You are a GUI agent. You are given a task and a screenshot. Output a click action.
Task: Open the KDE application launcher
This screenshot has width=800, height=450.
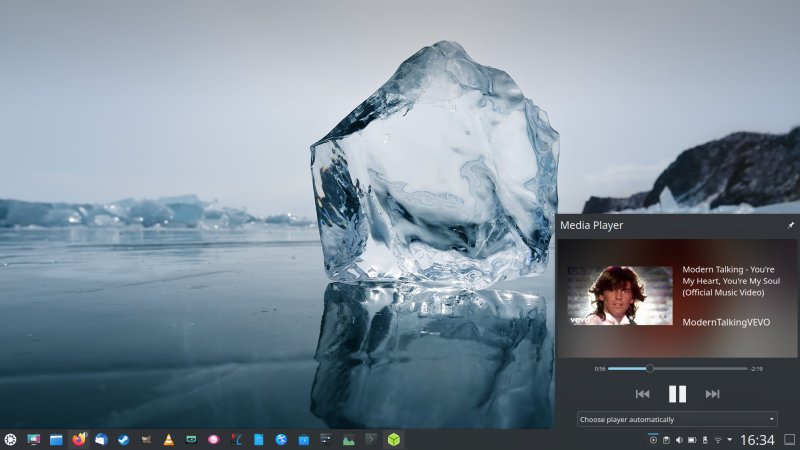10,439
